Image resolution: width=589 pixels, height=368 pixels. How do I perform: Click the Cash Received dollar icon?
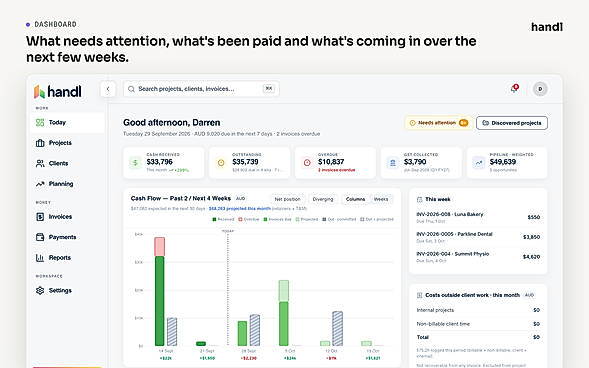(x=135, y=163)
